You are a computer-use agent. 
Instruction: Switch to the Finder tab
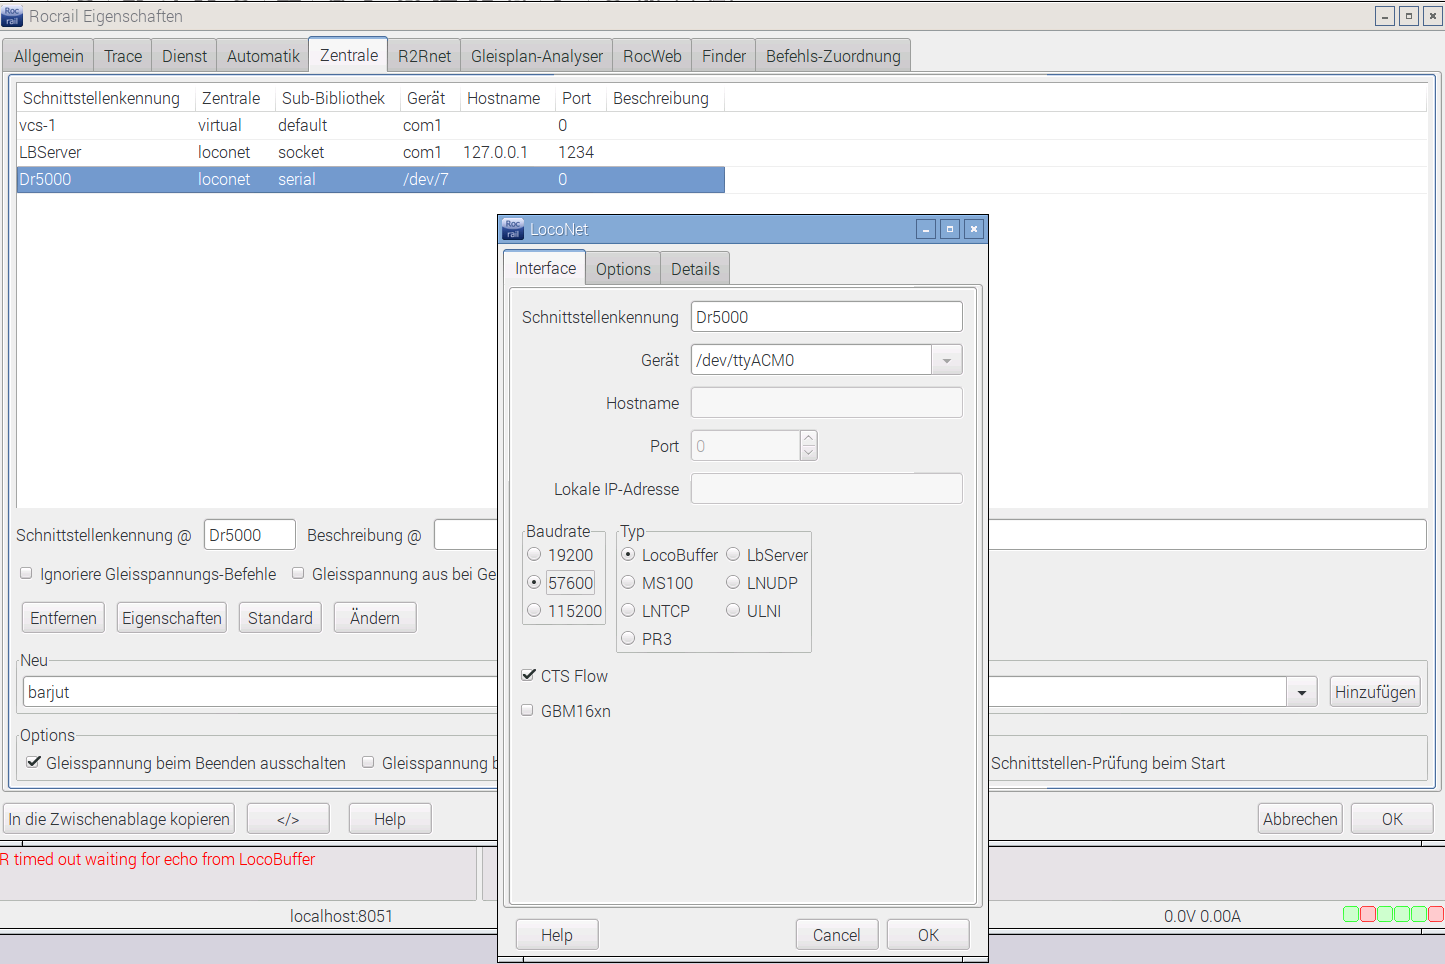point(724,56)
